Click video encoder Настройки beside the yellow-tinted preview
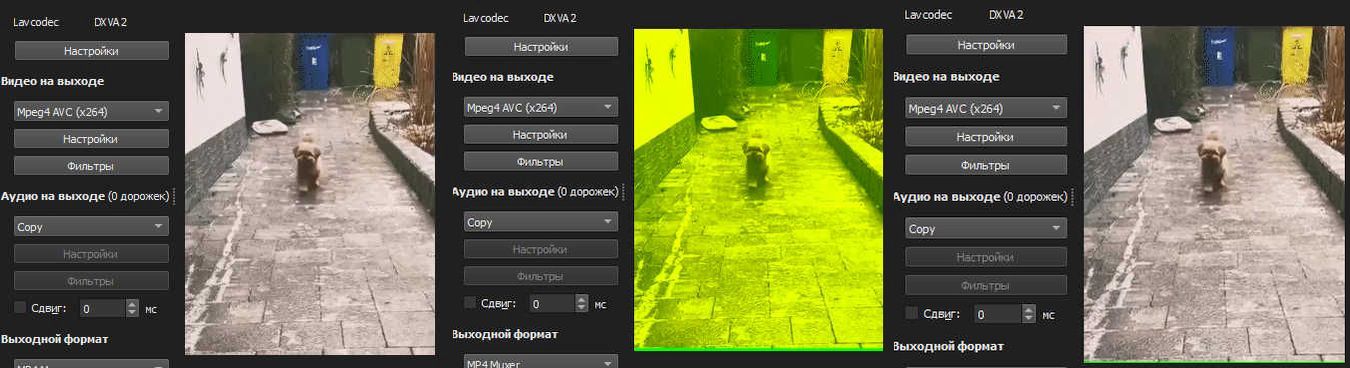 [541, 134]
